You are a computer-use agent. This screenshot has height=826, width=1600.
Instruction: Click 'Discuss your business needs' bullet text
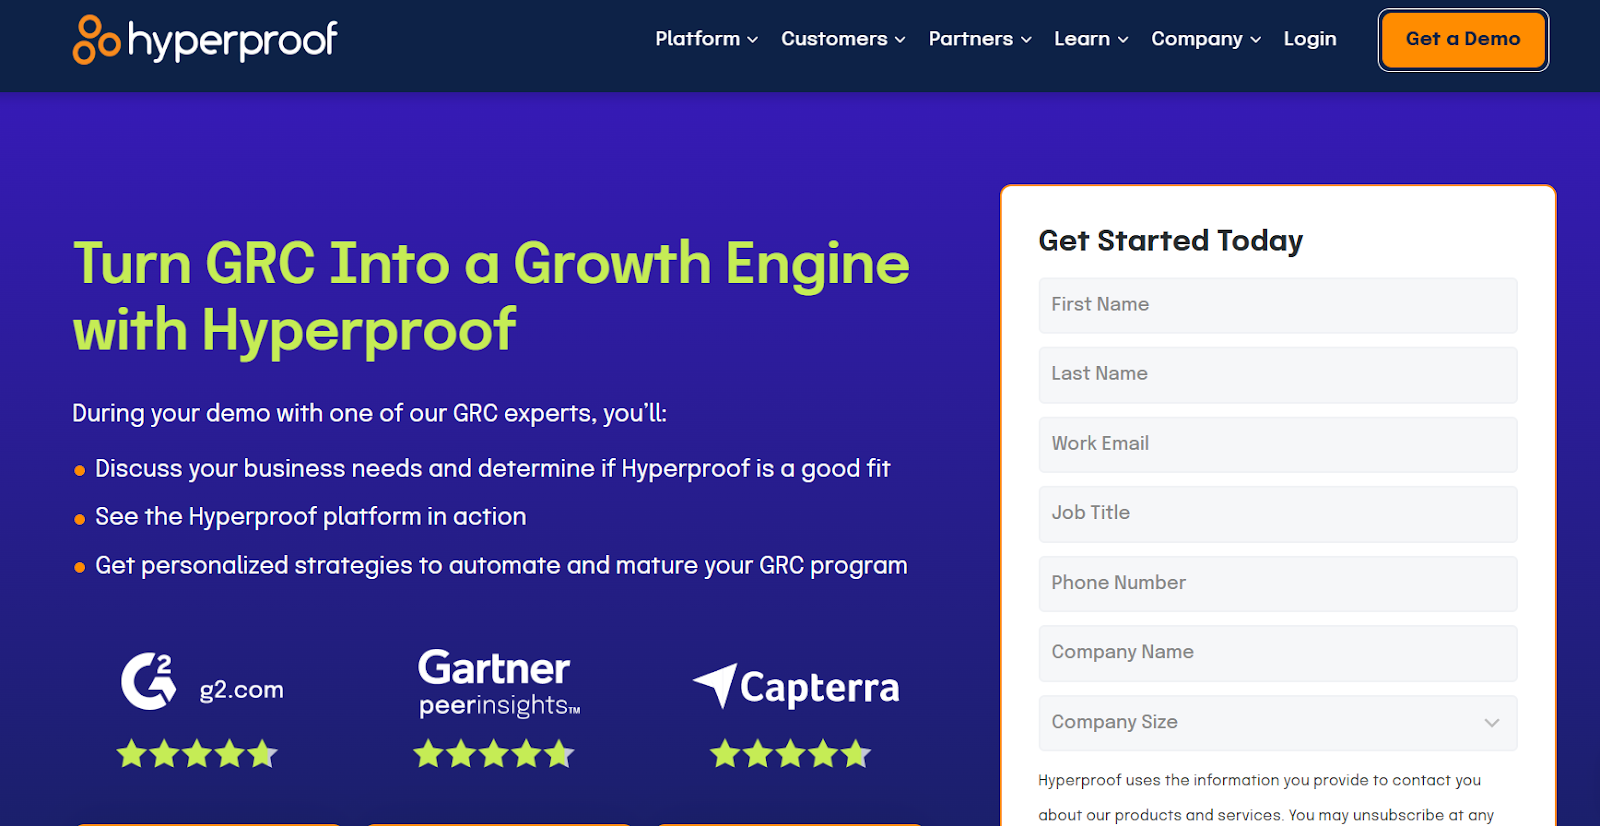tap(492, 469)
